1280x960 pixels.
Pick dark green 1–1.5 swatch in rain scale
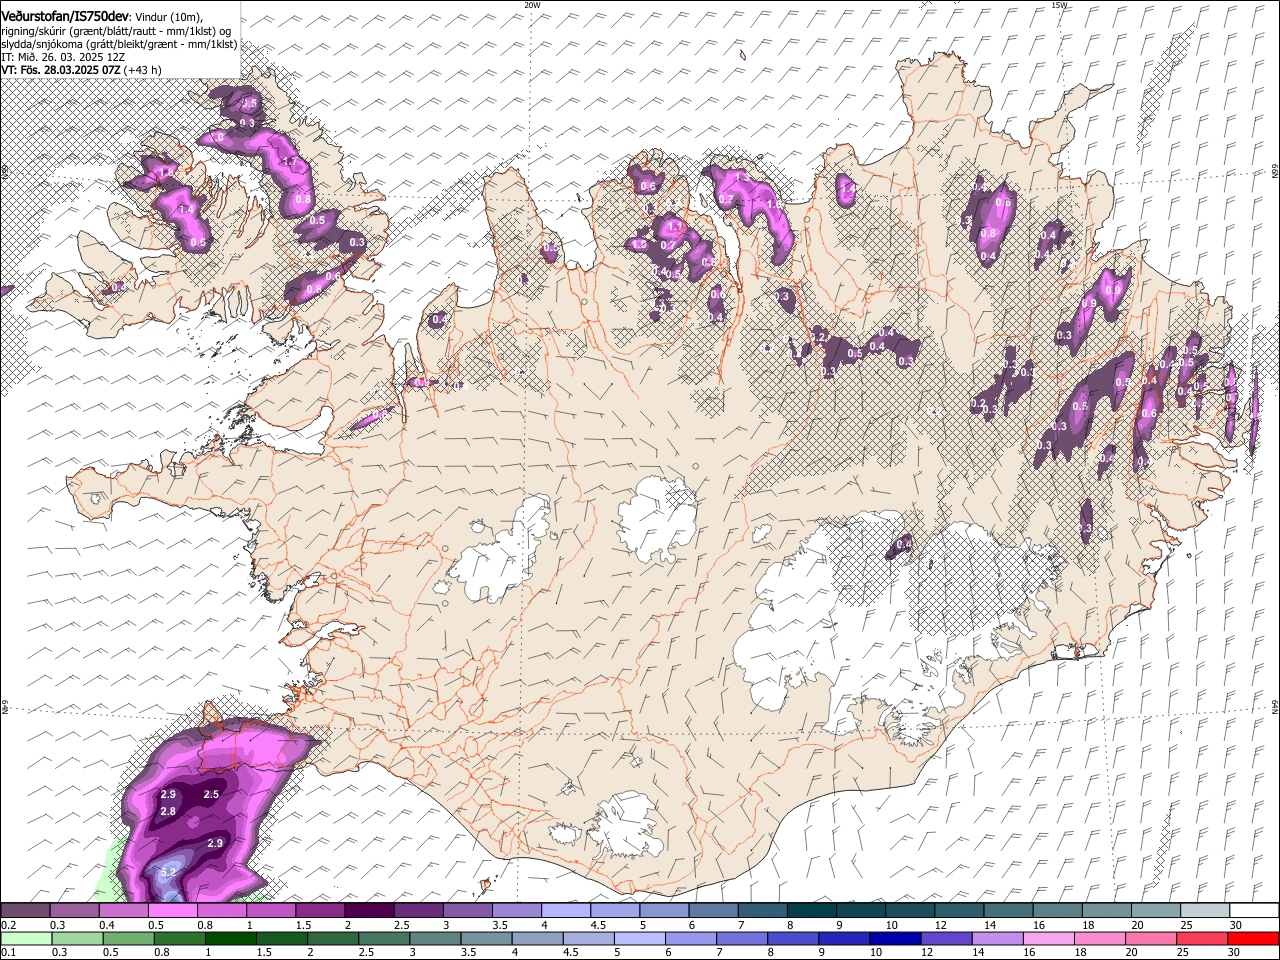tap(231, 939)
